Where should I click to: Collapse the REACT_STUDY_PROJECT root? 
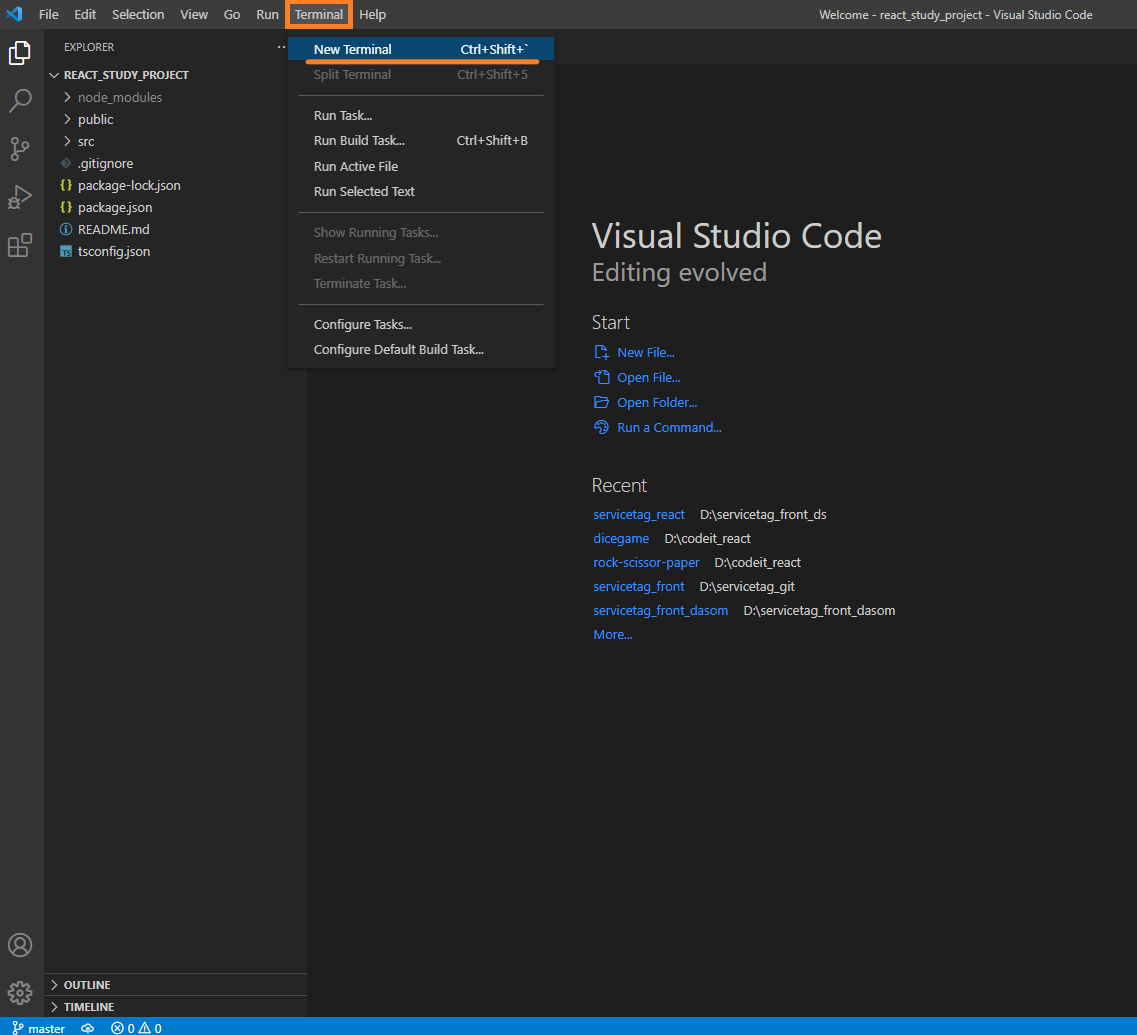tap(175, 75)
